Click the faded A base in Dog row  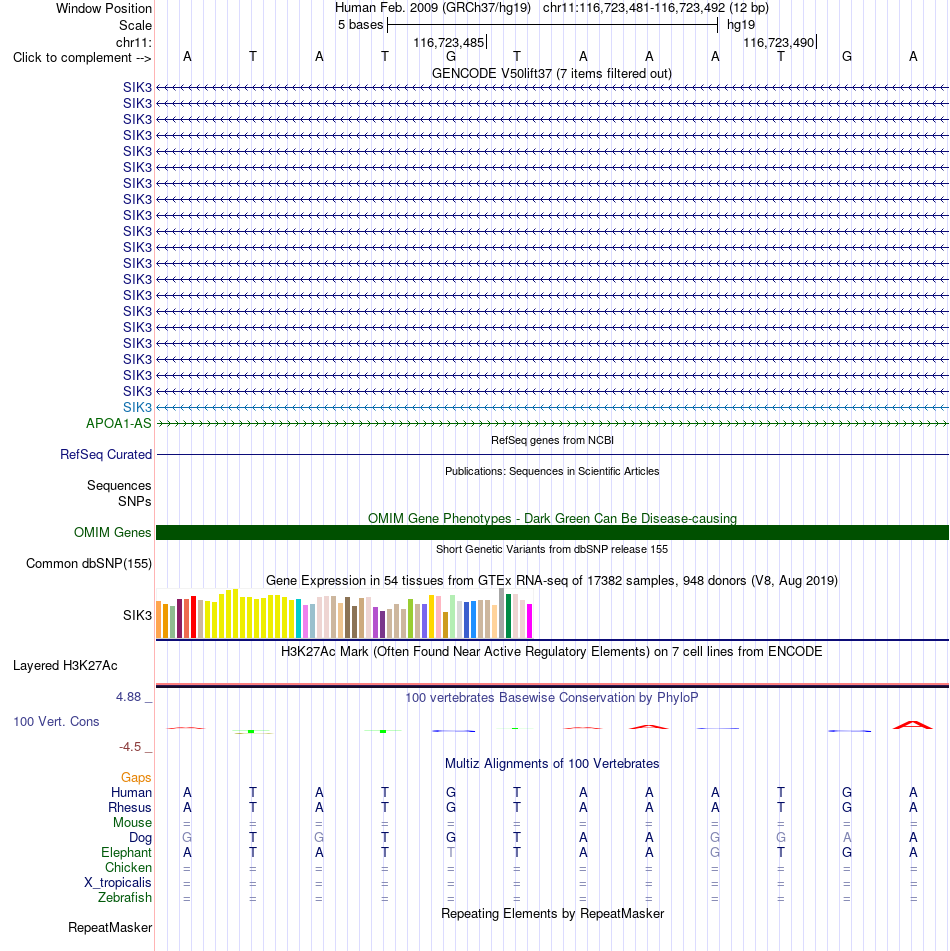[x=847, y=838]
